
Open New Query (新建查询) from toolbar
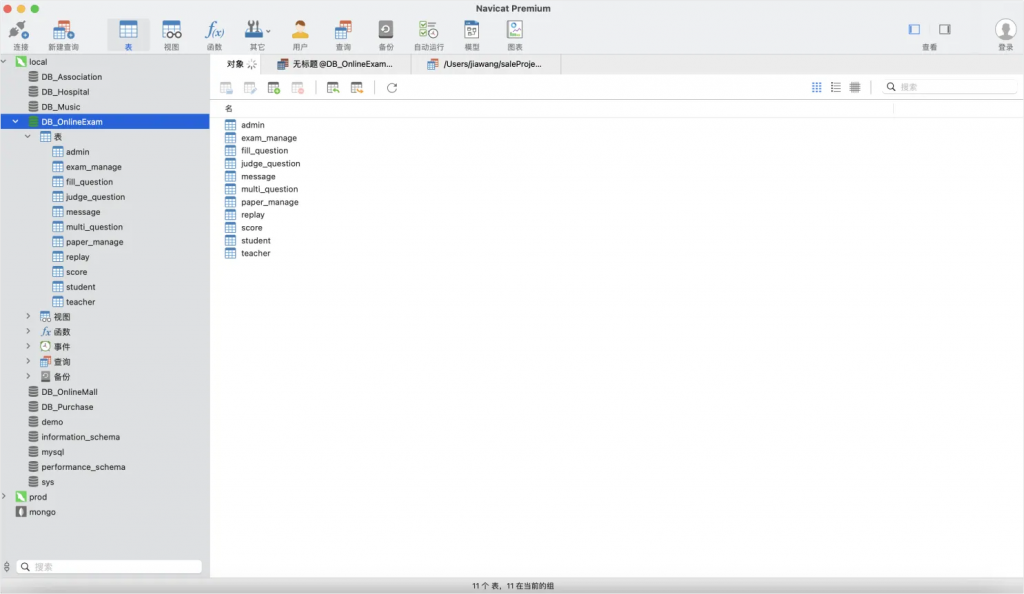63,34
